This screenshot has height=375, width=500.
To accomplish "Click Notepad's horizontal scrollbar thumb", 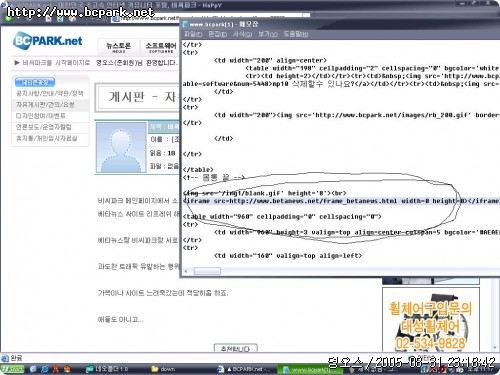I will [207, 271].
